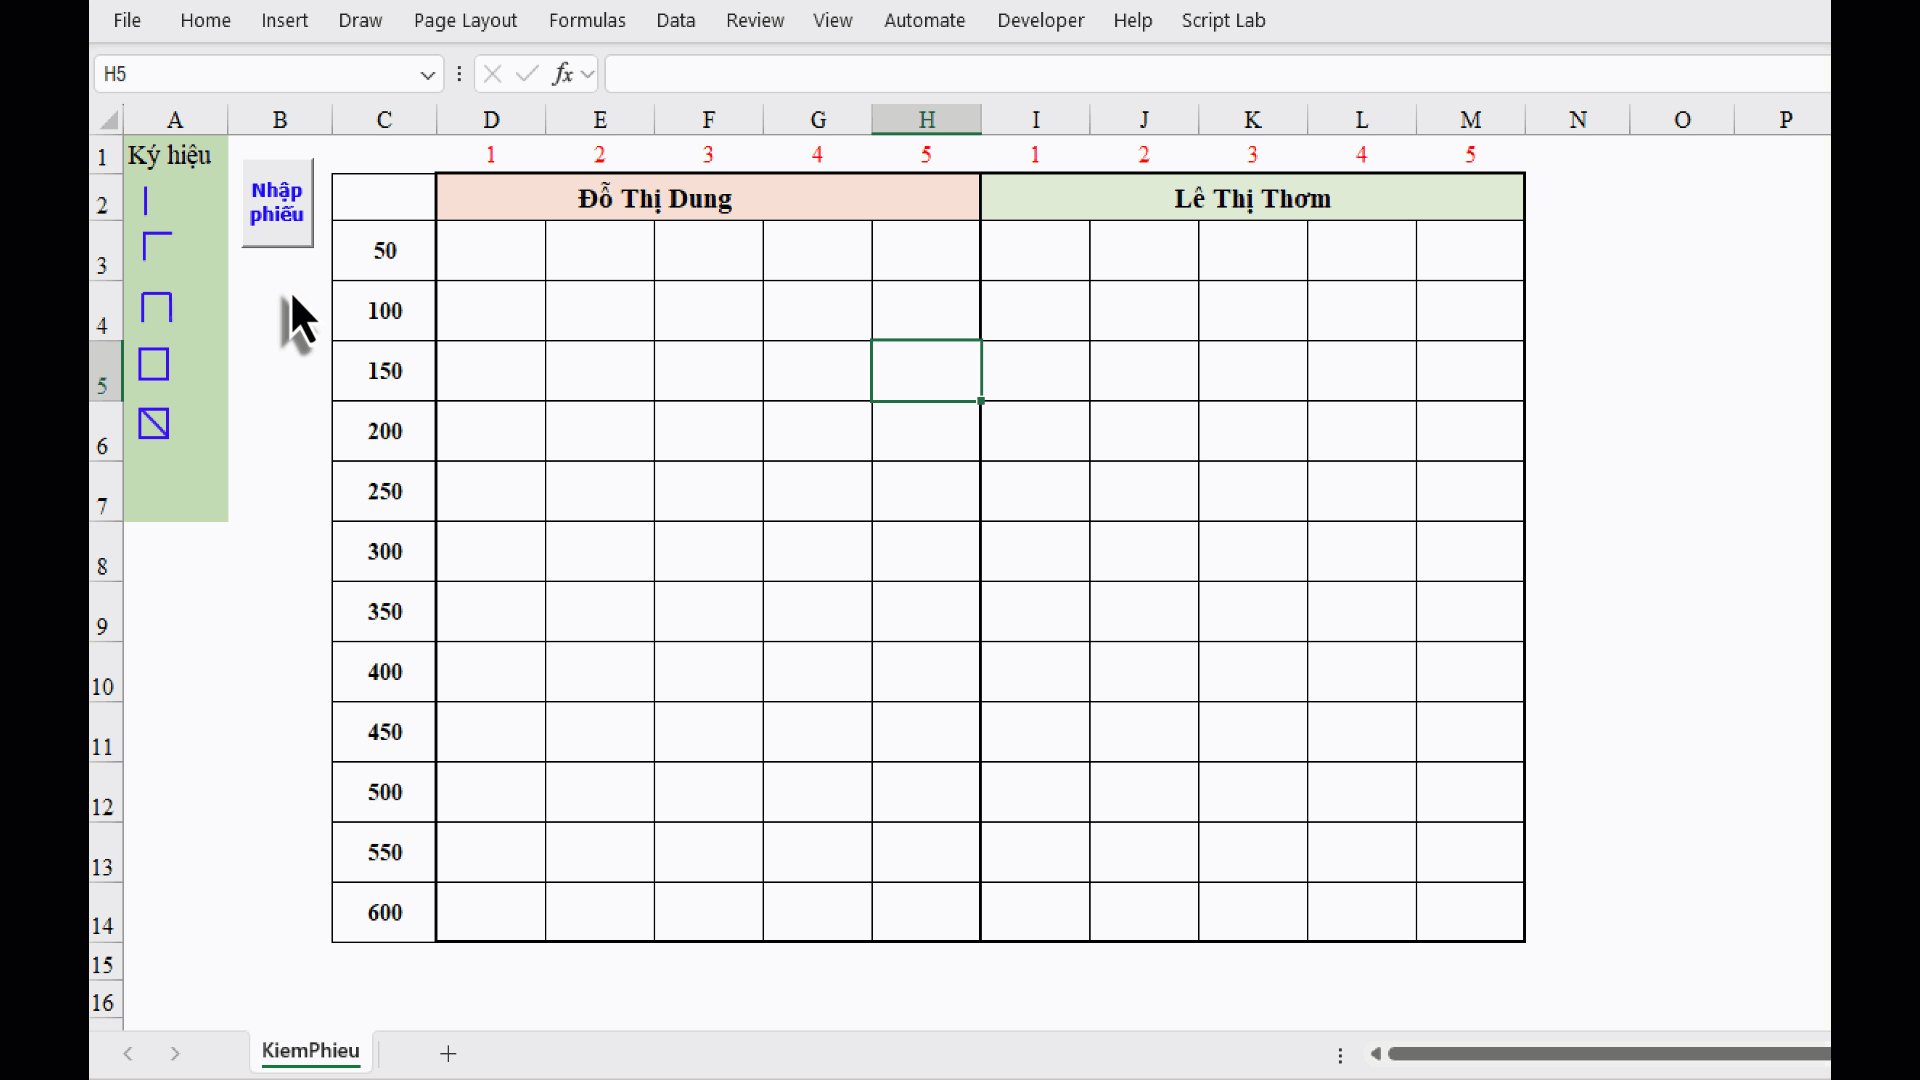Open the Developer ribbon tab
Screen dimensions: 1920x1080
pos(1040,20)
